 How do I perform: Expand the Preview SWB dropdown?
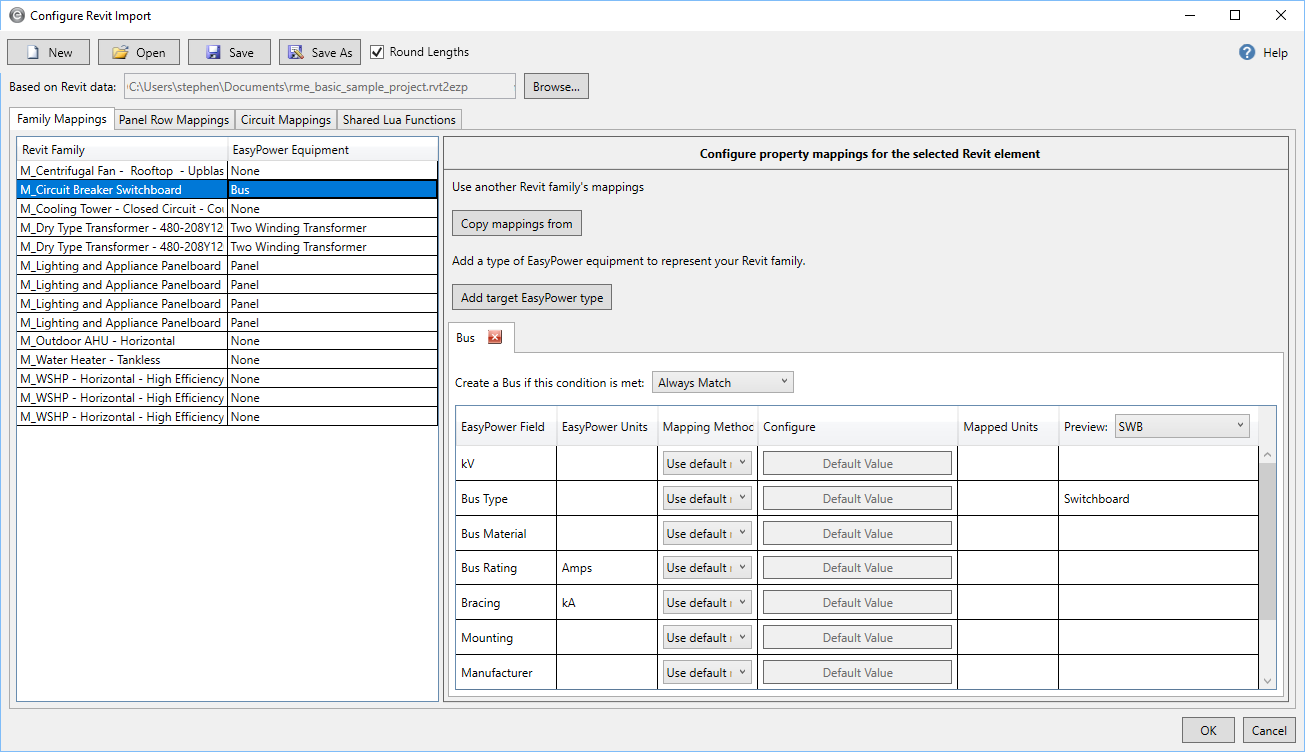click(1182, 427)
